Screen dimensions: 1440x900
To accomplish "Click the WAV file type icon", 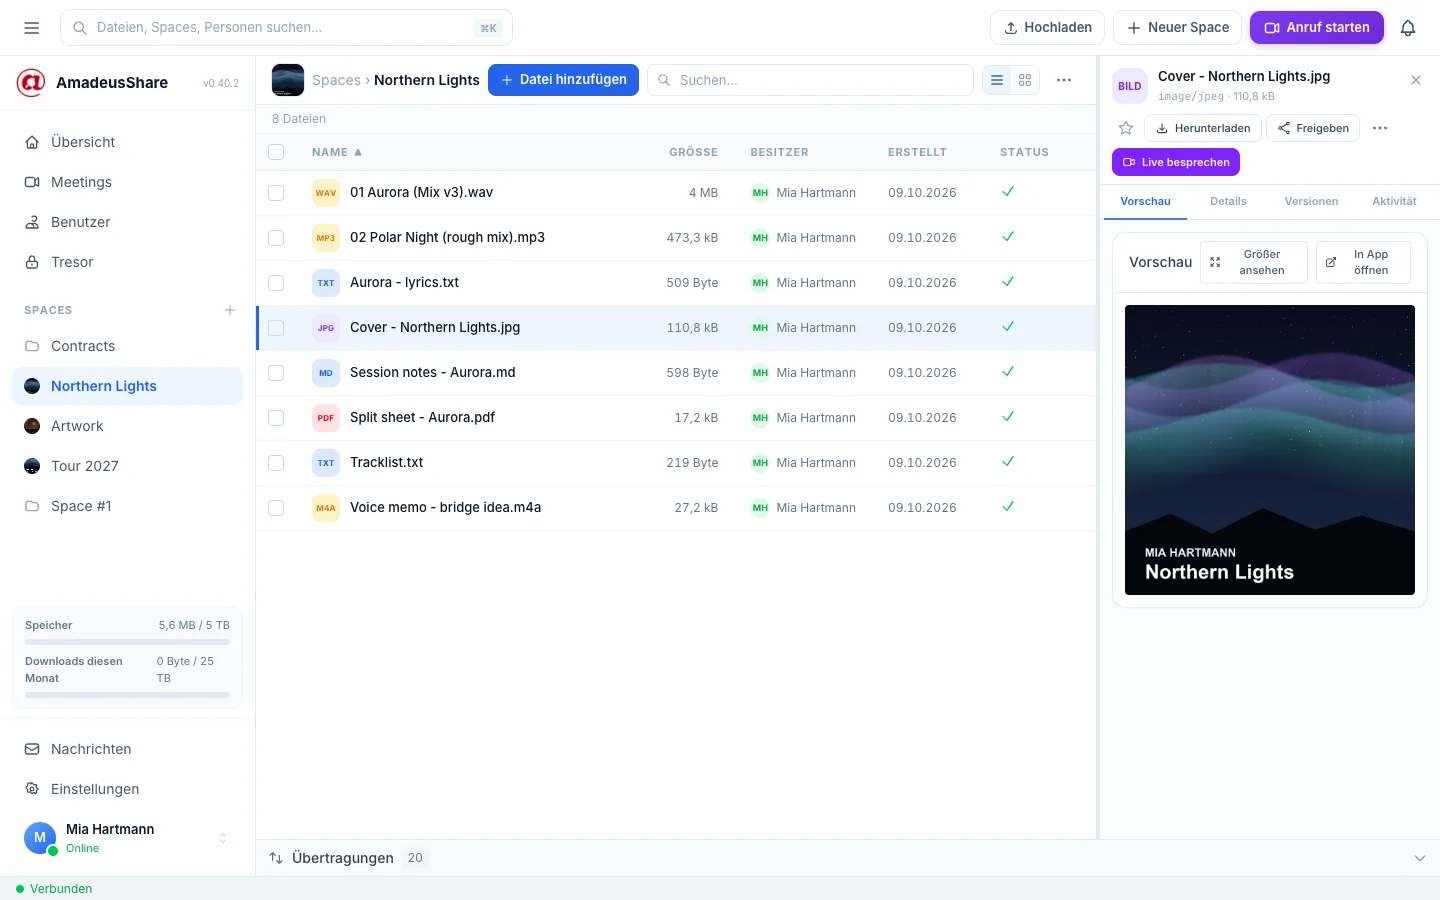I will (326, 193).
